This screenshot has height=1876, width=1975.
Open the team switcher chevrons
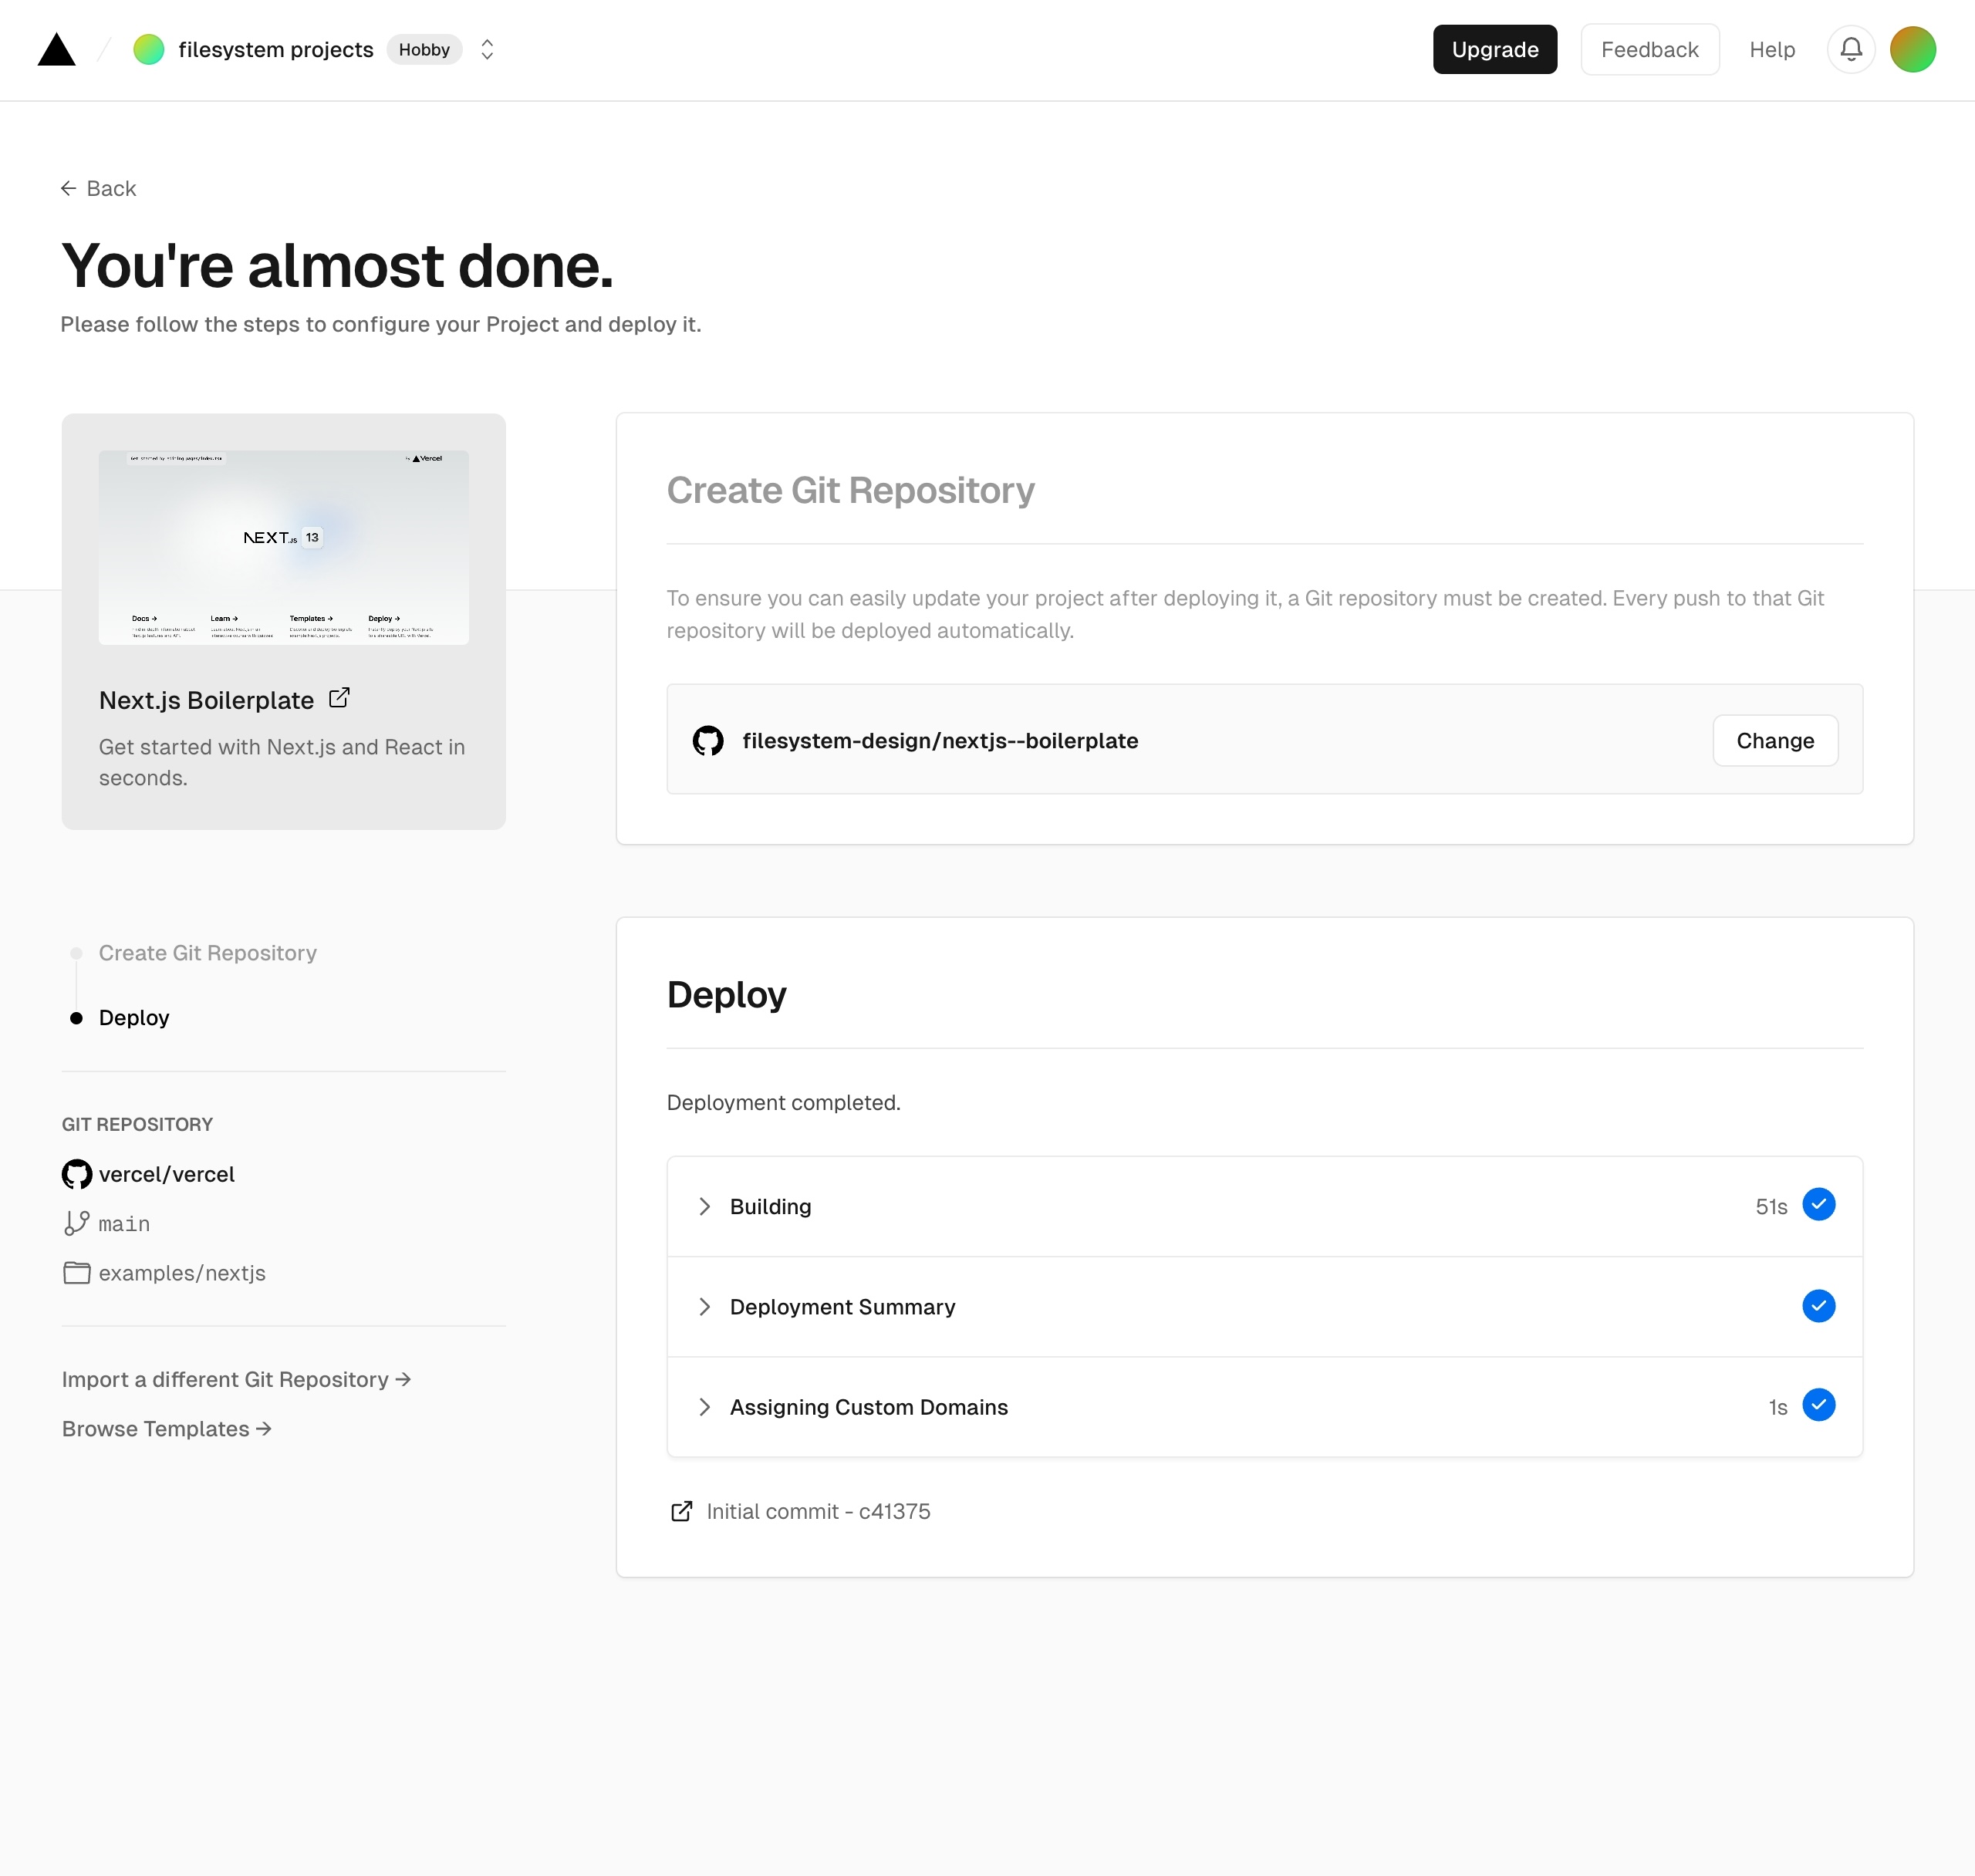point(487,49)
